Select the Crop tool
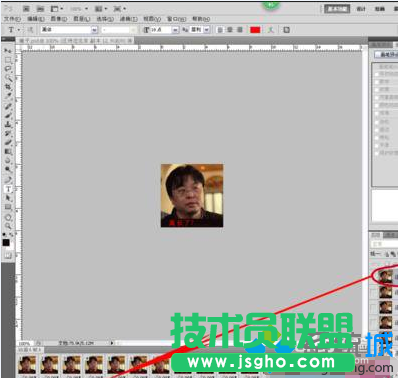The width and height of the screenshot is (398, 378). pyautogui.click(x=8, y=87)
